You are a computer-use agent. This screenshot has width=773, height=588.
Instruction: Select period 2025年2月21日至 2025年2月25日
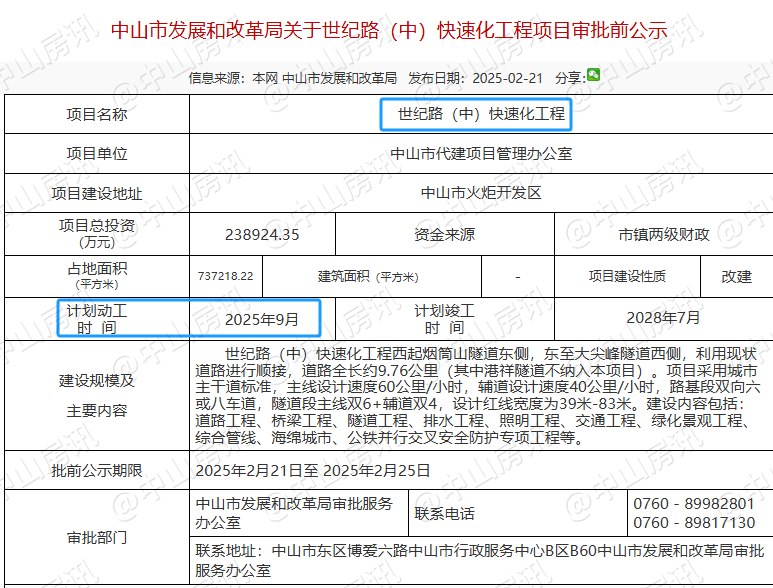[313, 471]
